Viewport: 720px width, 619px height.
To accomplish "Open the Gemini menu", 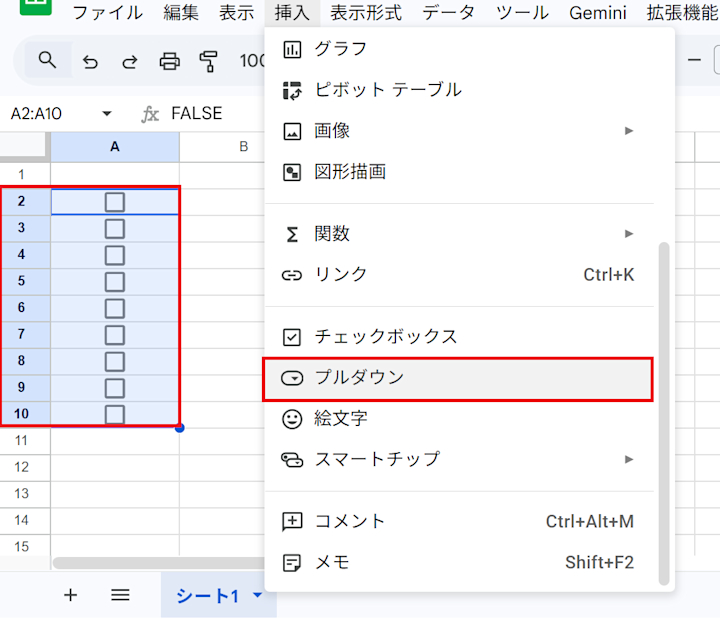I will coord(597,13).
